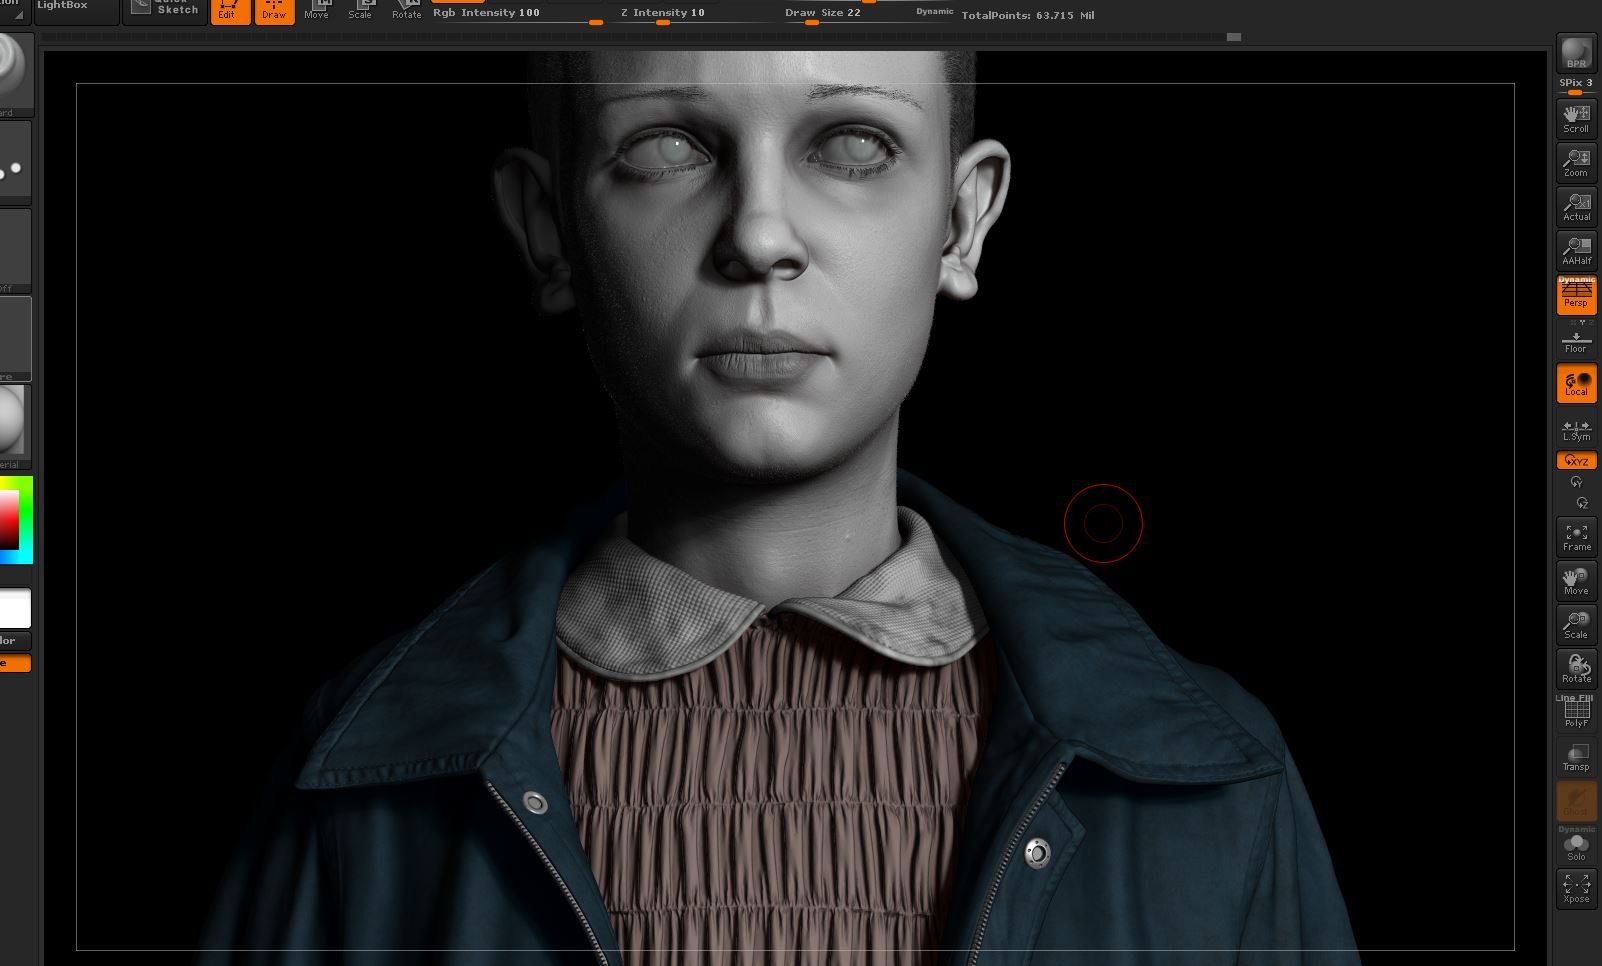Toggle PolyF line fill display
Image resolution: width=1602 pixels, height=966 pixels.
tap(1576, 712)
